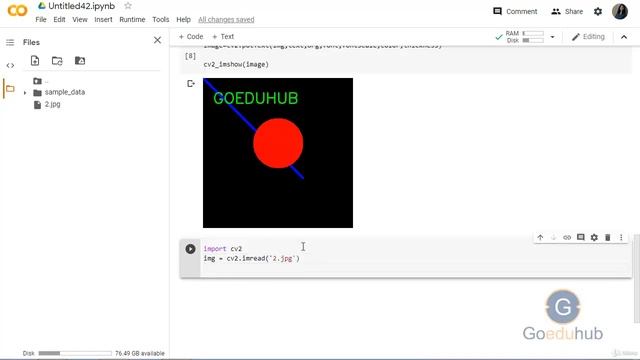Expand the sample_data folder arrow
The image size is (640, 360).
click(x=25, y=93)
